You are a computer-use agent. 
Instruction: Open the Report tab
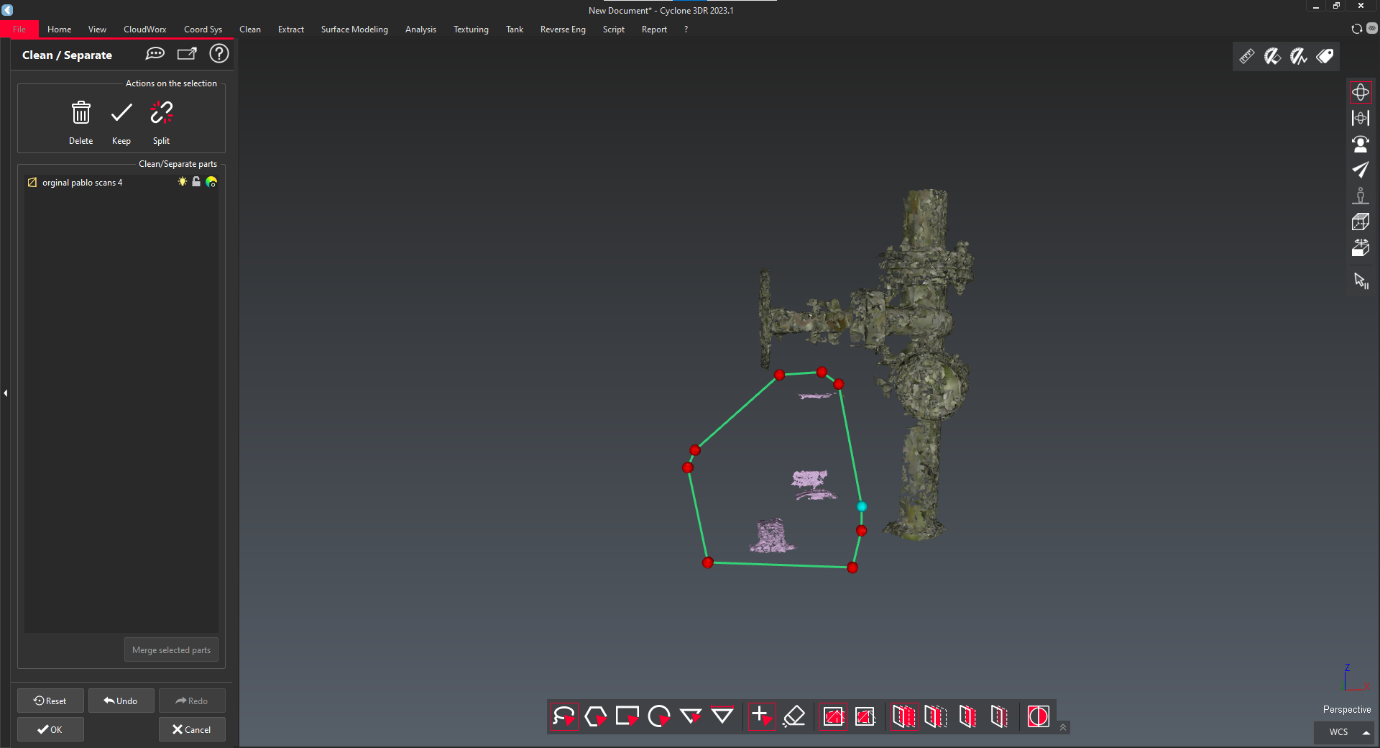pyautogui.click(x=654, y=29)
